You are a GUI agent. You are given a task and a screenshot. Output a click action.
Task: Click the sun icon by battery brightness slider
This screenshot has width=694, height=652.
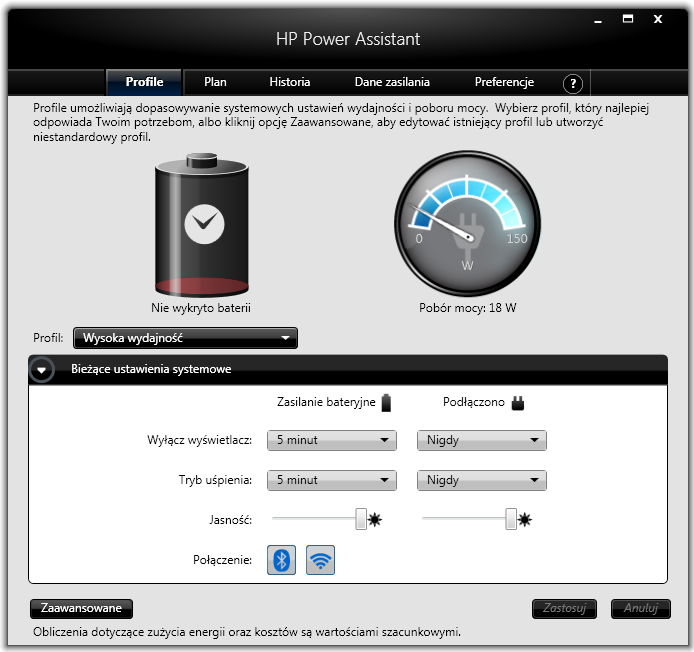click(x=375, y=519)
